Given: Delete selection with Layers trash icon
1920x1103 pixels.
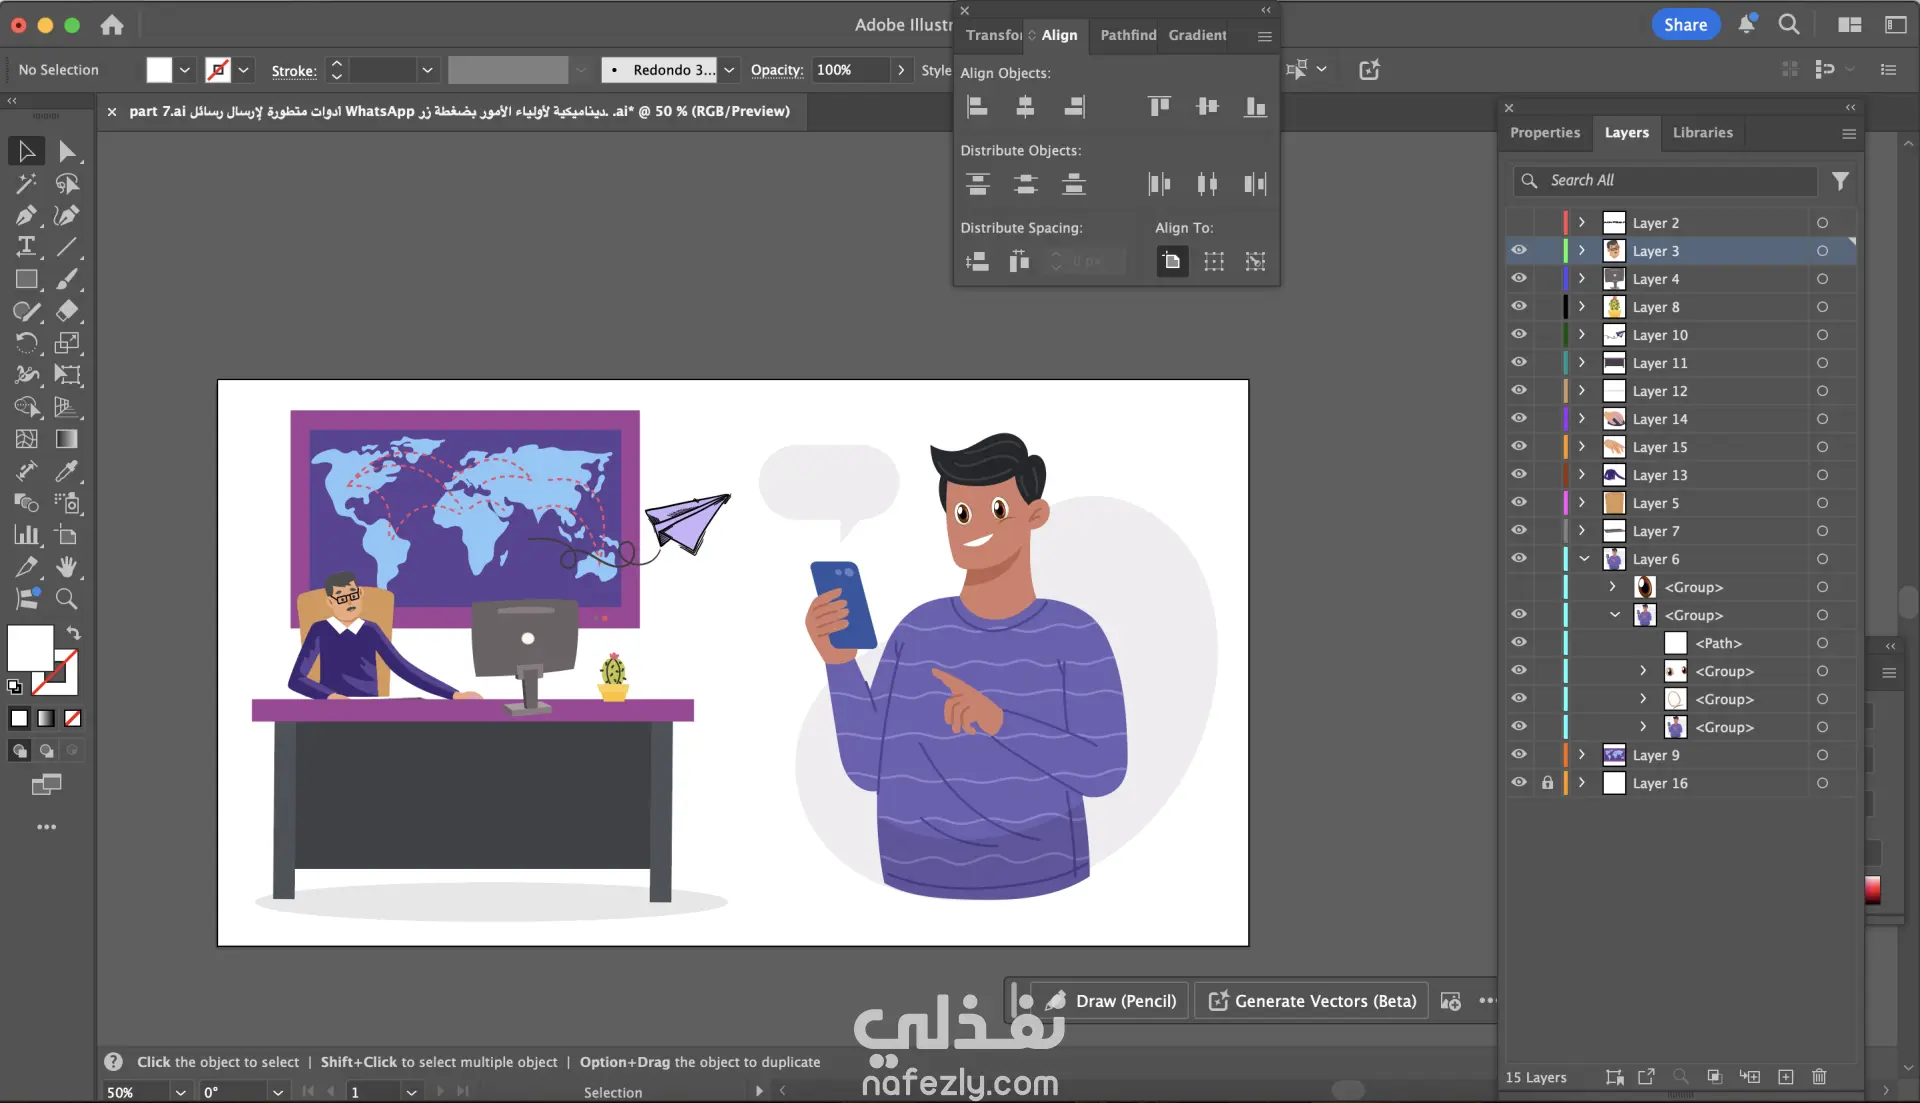Looking at the screenshot, I should coord(1819,1077).
